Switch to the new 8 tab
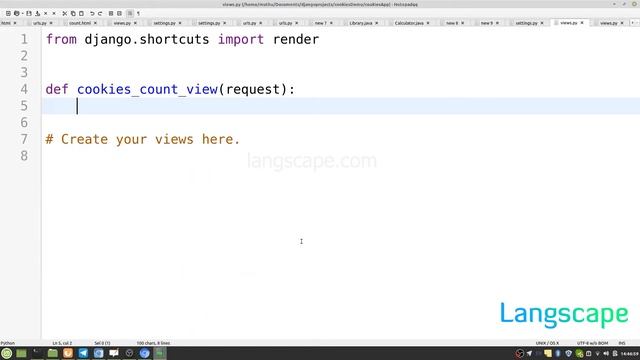Viewport: 640px width, 360px height. [x=452, y=23]
